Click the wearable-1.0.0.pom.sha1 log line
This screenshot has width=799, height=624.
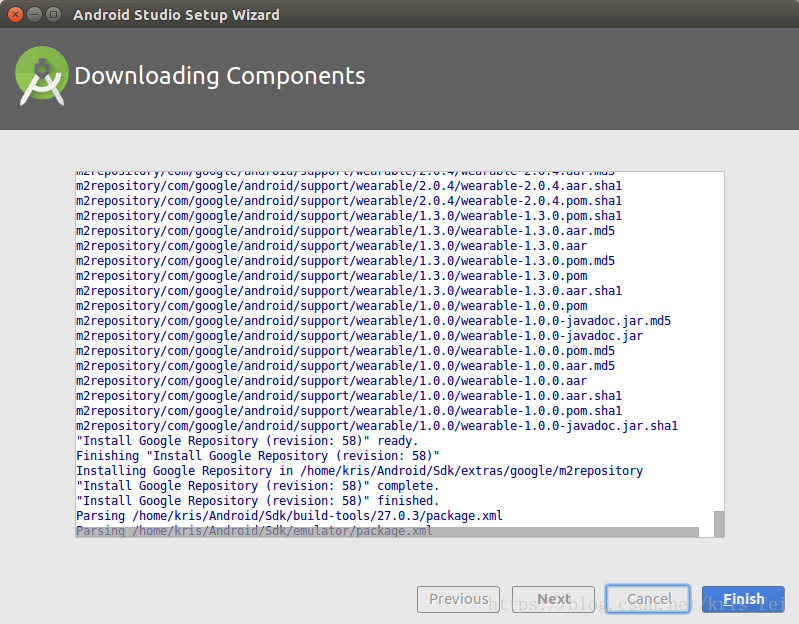pyautogui.click(x=349, y=411)
